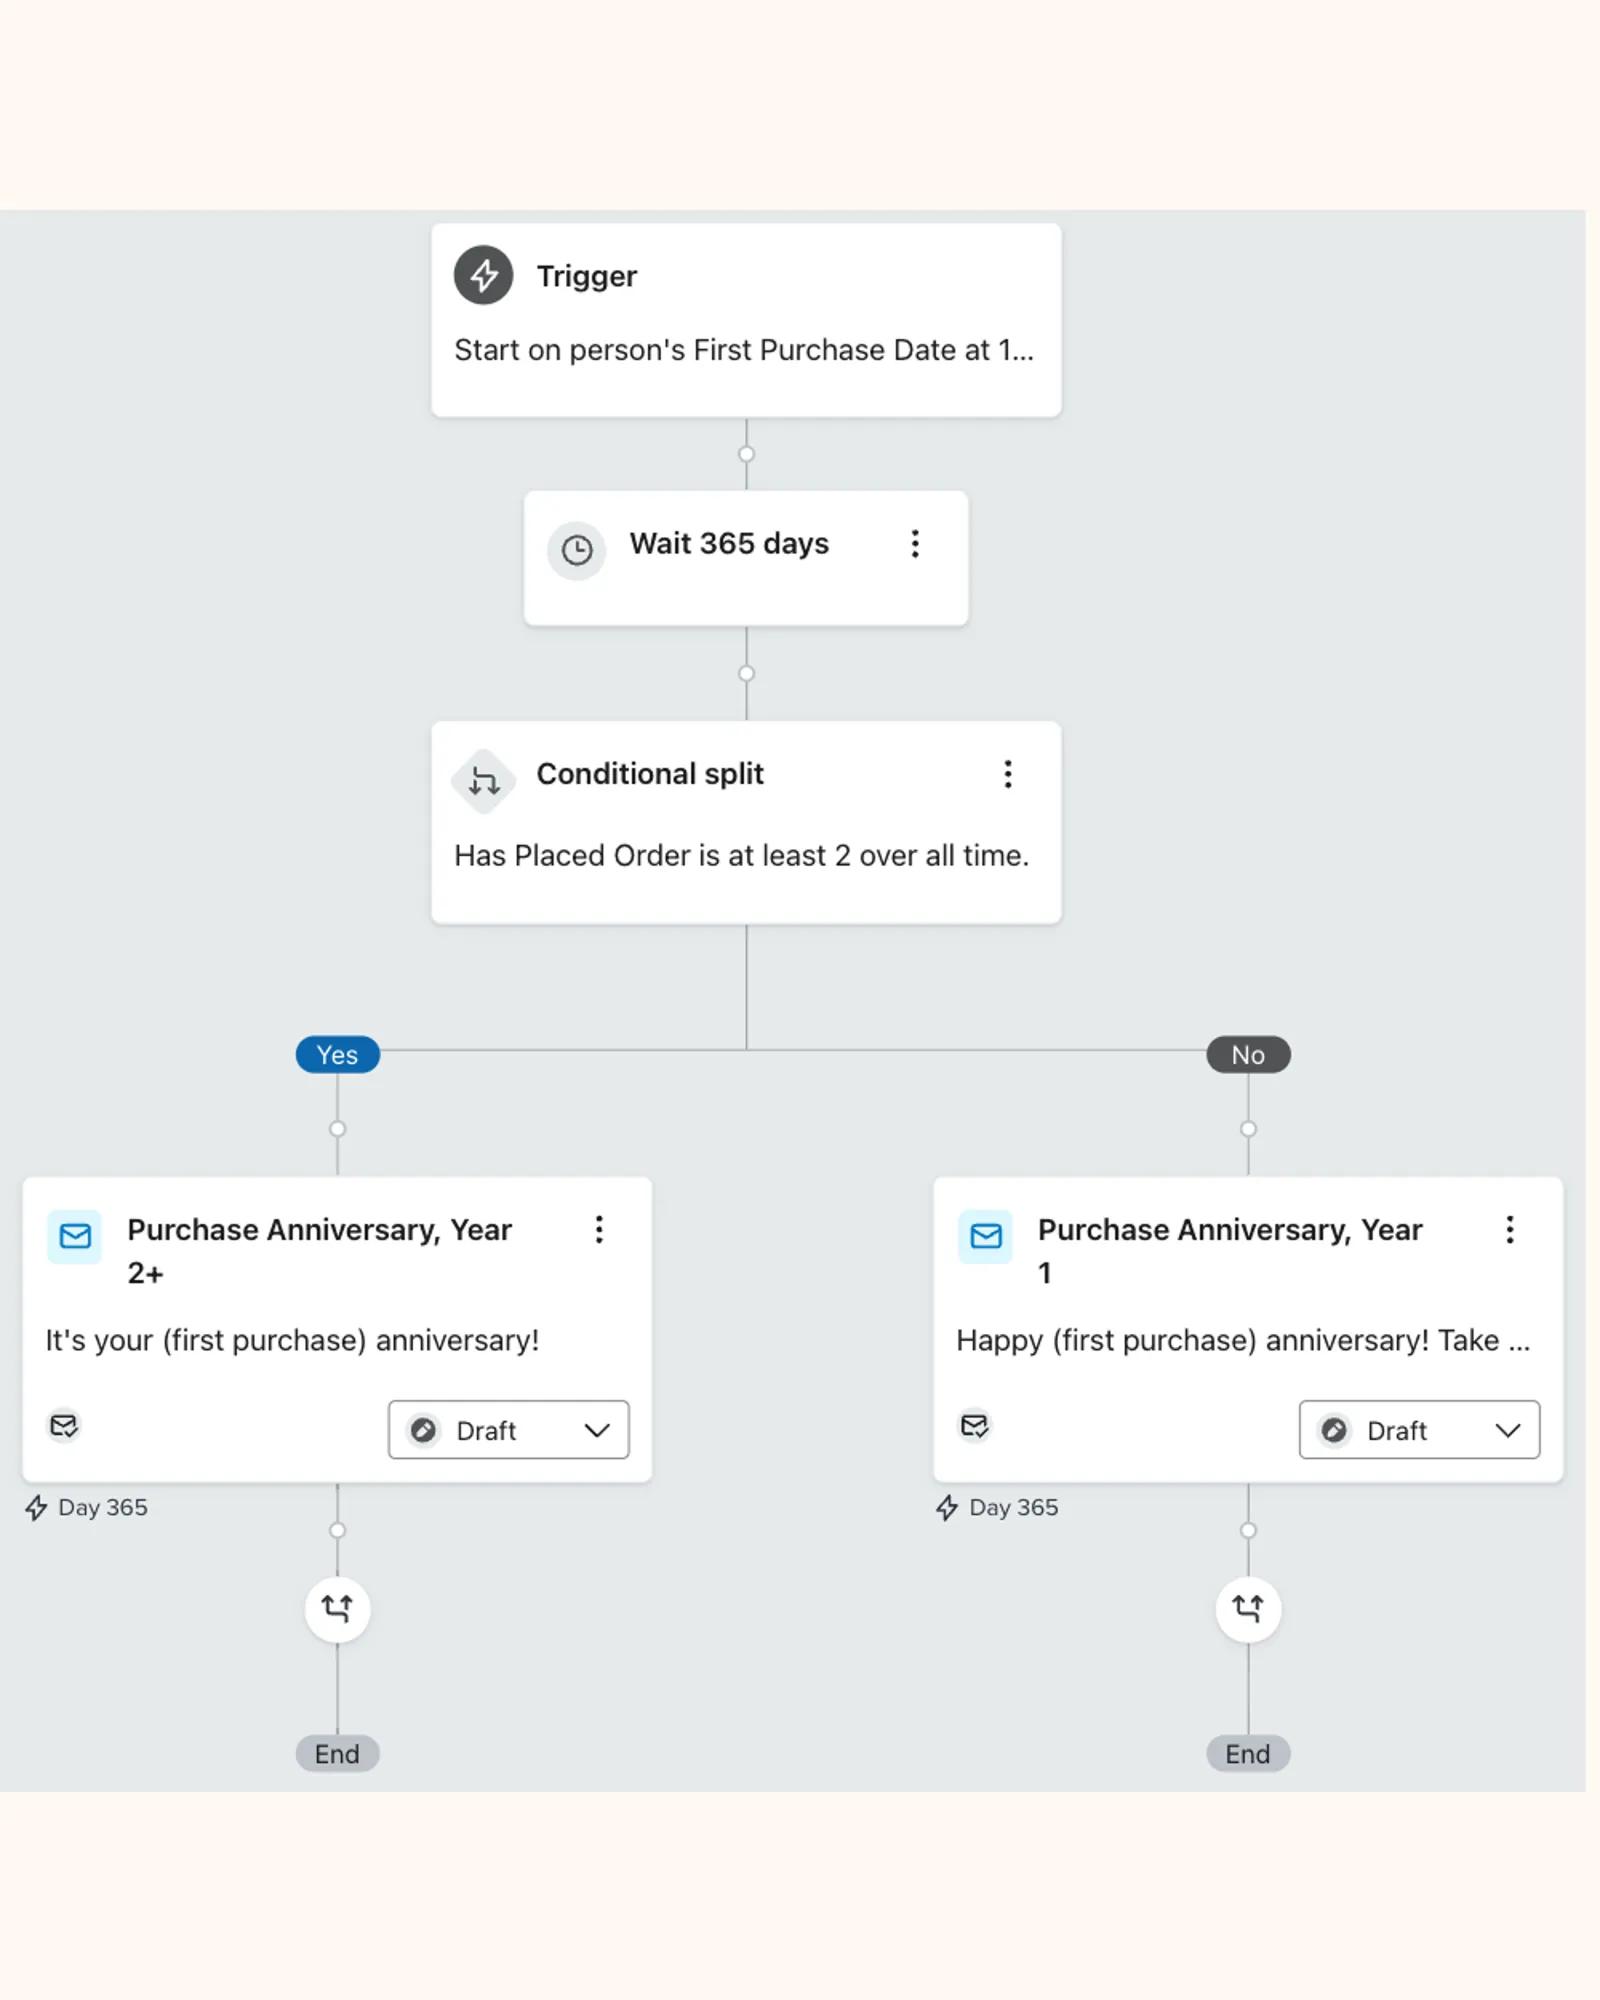Image resolution: width=1600 pixels, height=2000 pixels.
Task: Click the Draft status dot on Year 1 email
Action: coord(1334,1430)
